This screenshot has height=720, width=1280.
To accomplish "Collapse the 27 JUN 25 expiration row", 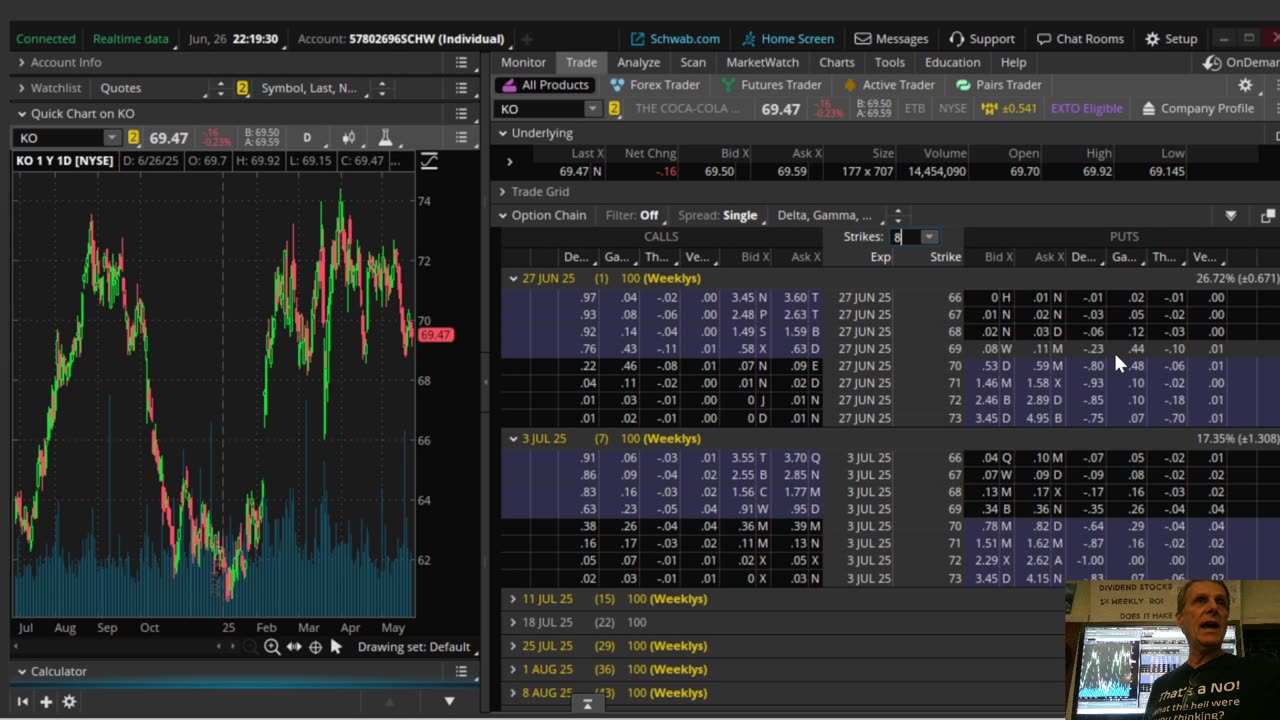I will point(513,278).
